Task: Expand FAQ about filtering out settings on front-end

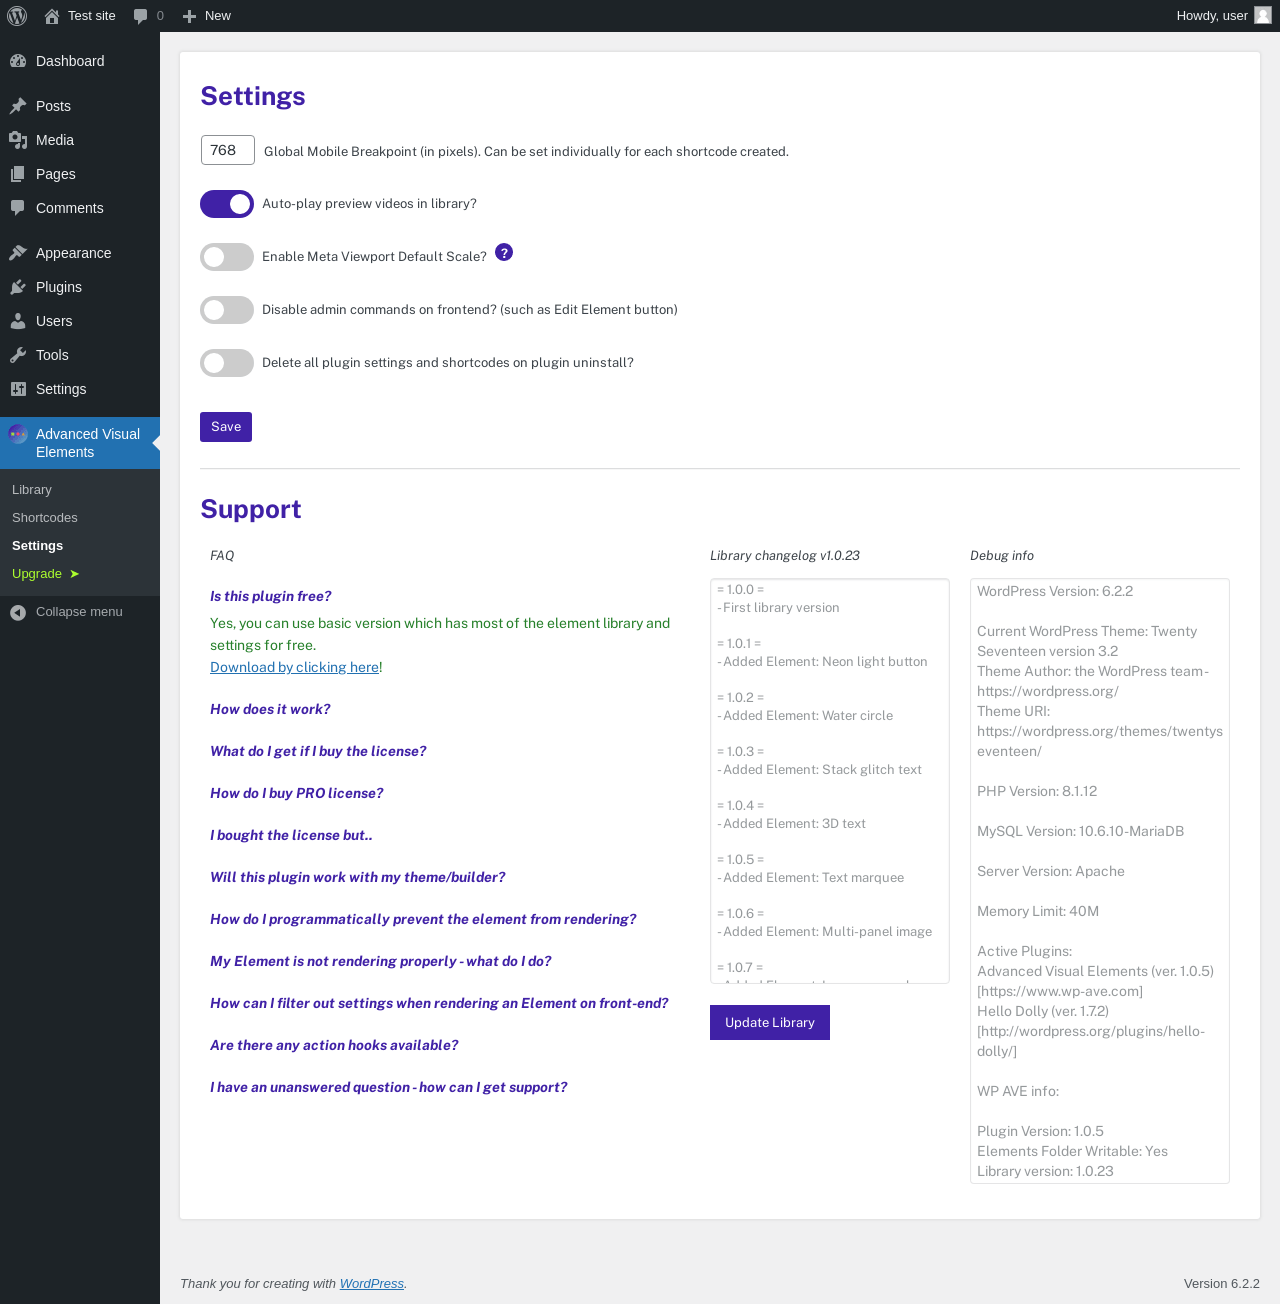Action: tap(439, 1003)
